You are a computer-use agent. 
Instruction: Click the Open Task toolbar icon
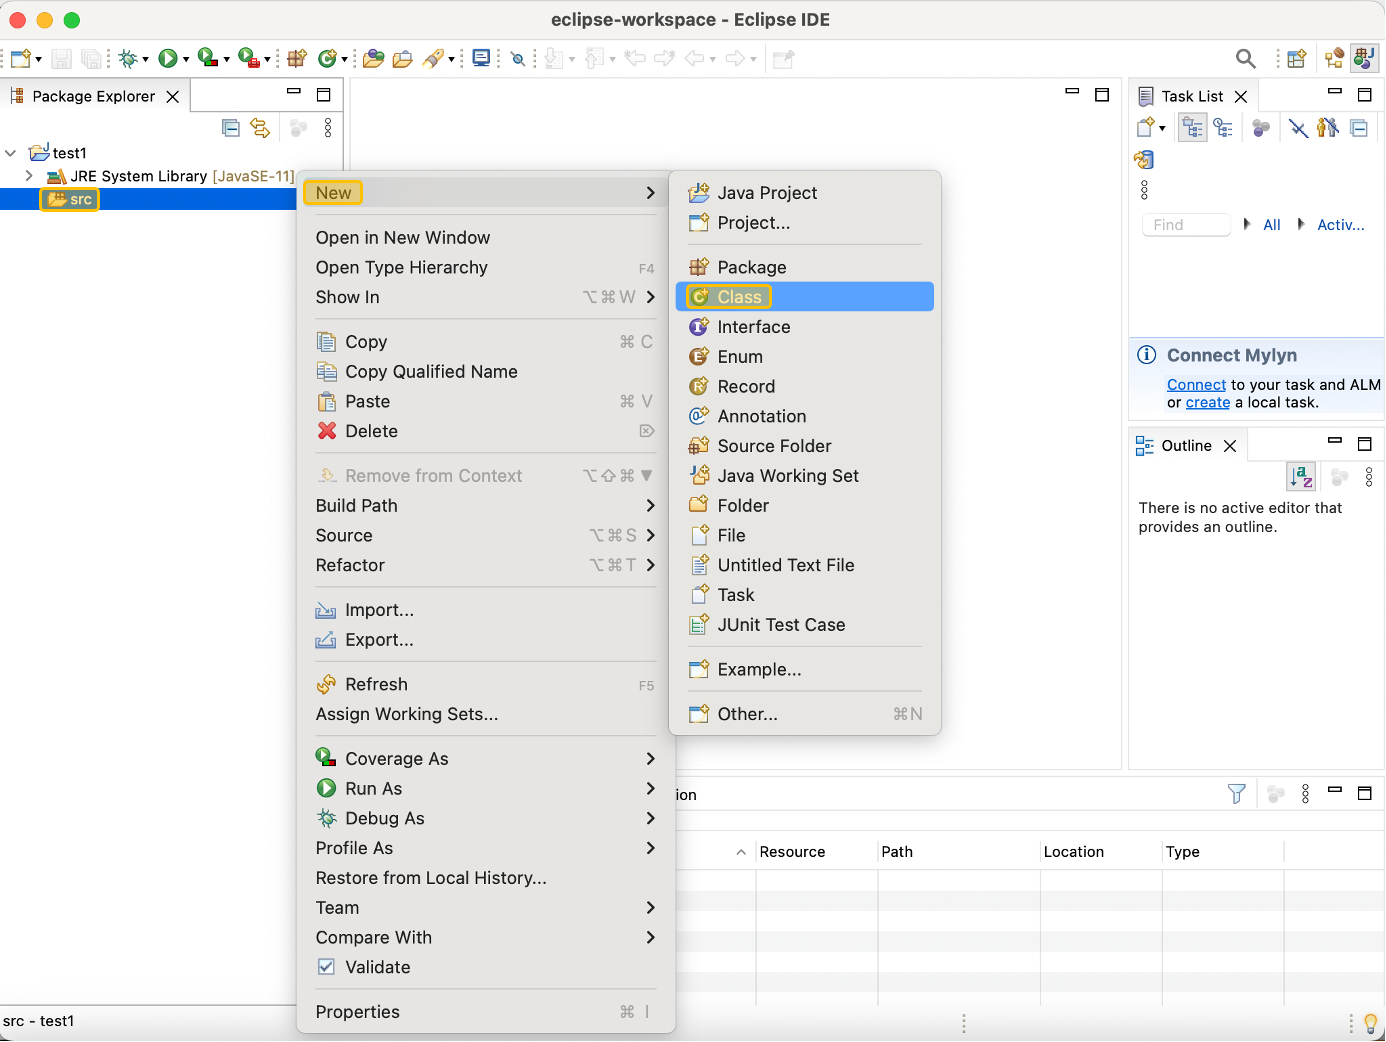(x=402, y=59)
